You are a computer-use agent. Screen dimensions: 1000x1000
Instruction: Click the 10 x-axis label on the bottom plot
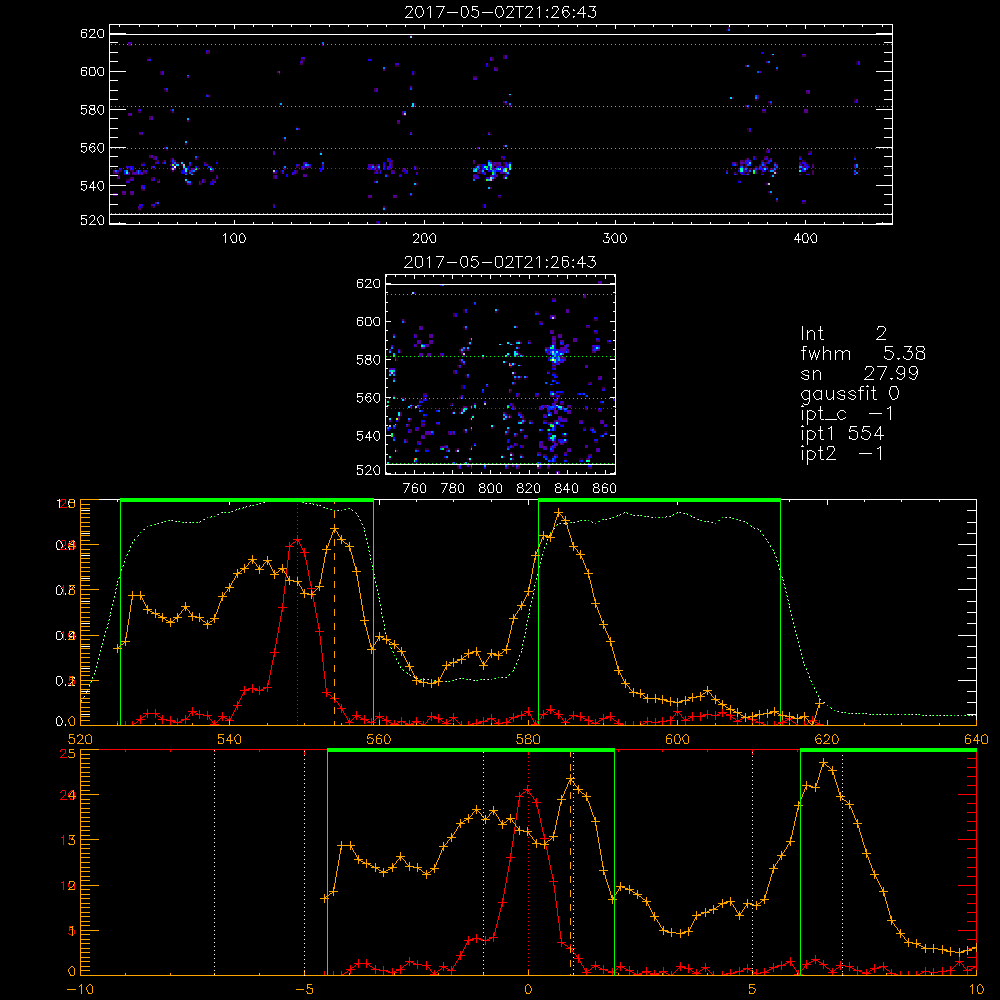pos(976,989)
